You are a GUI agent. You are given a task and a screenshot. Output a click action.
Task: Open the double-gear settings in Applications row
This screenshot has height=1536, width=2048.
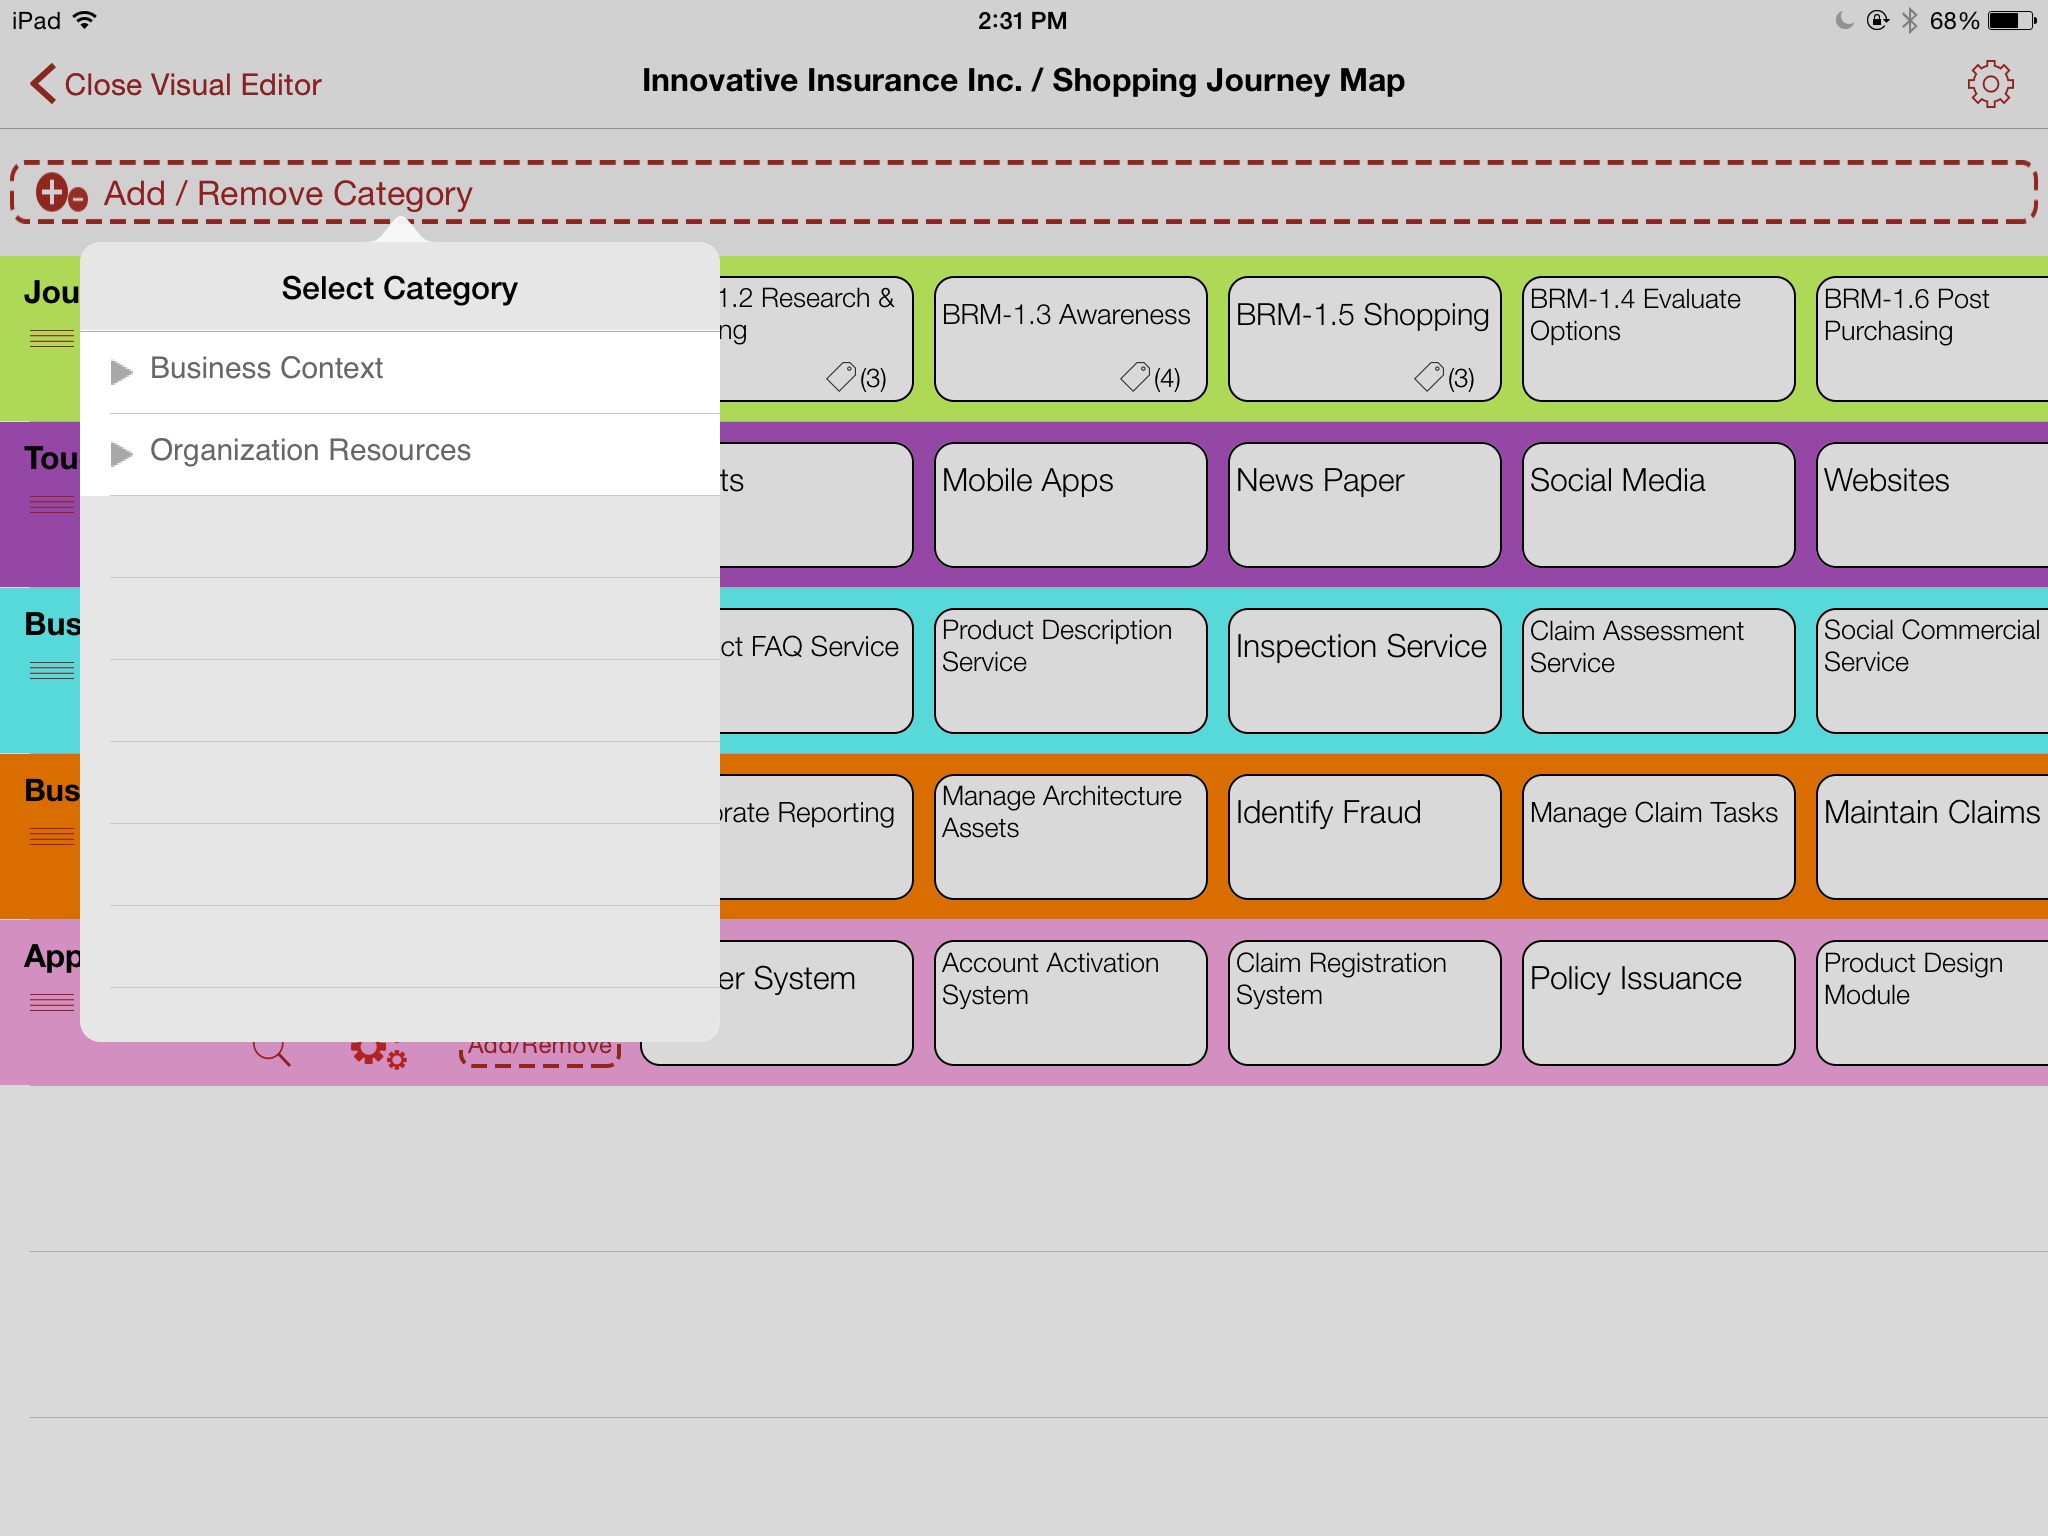(378, 1052)
